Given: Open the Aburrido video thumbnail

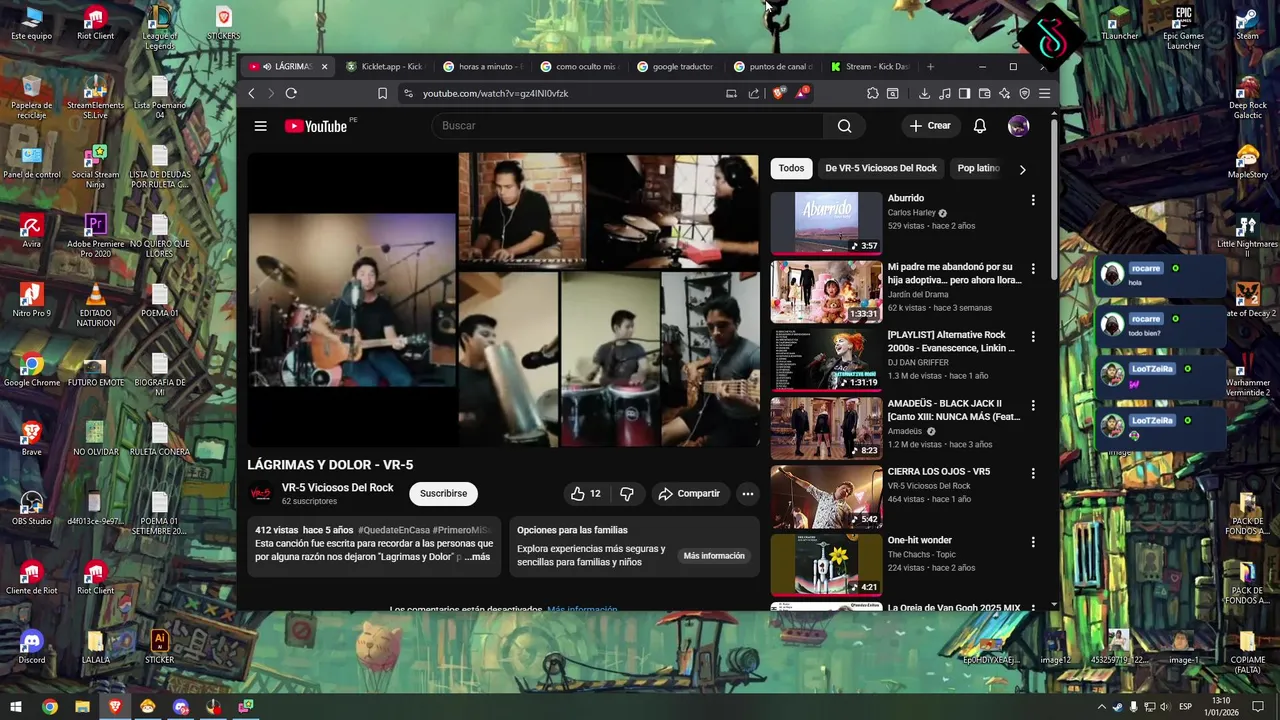Looking at the screenshot, I should tap(826, 223).
